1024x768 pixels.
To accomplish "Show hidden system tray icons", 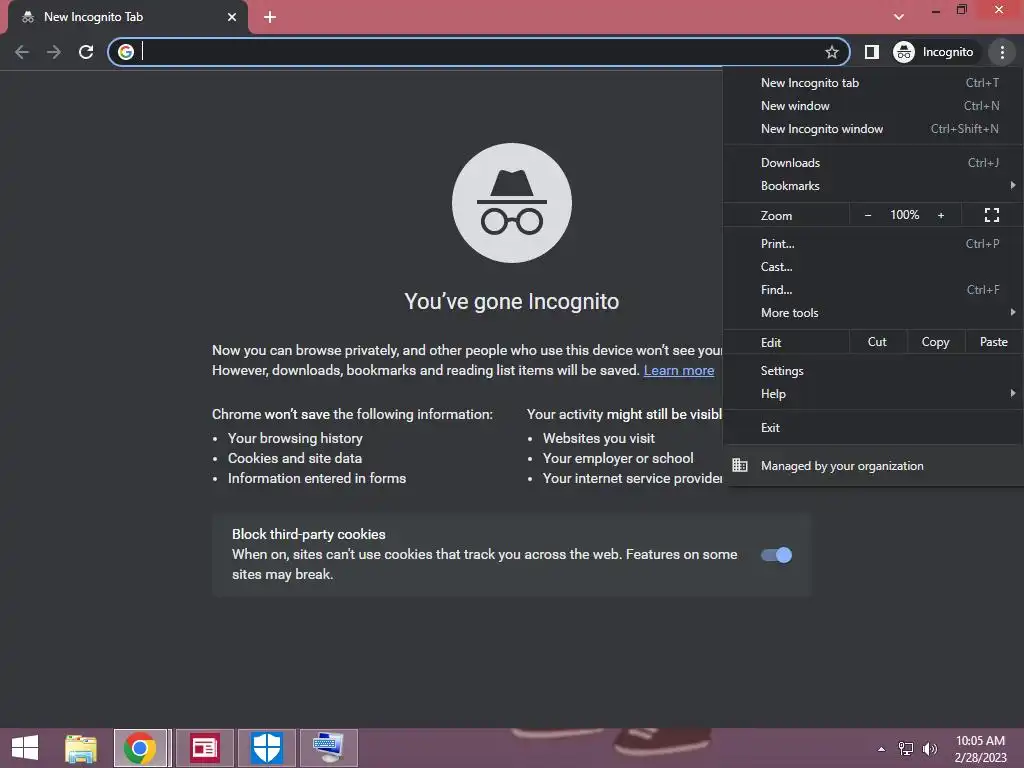I will (x=882, y=749).
